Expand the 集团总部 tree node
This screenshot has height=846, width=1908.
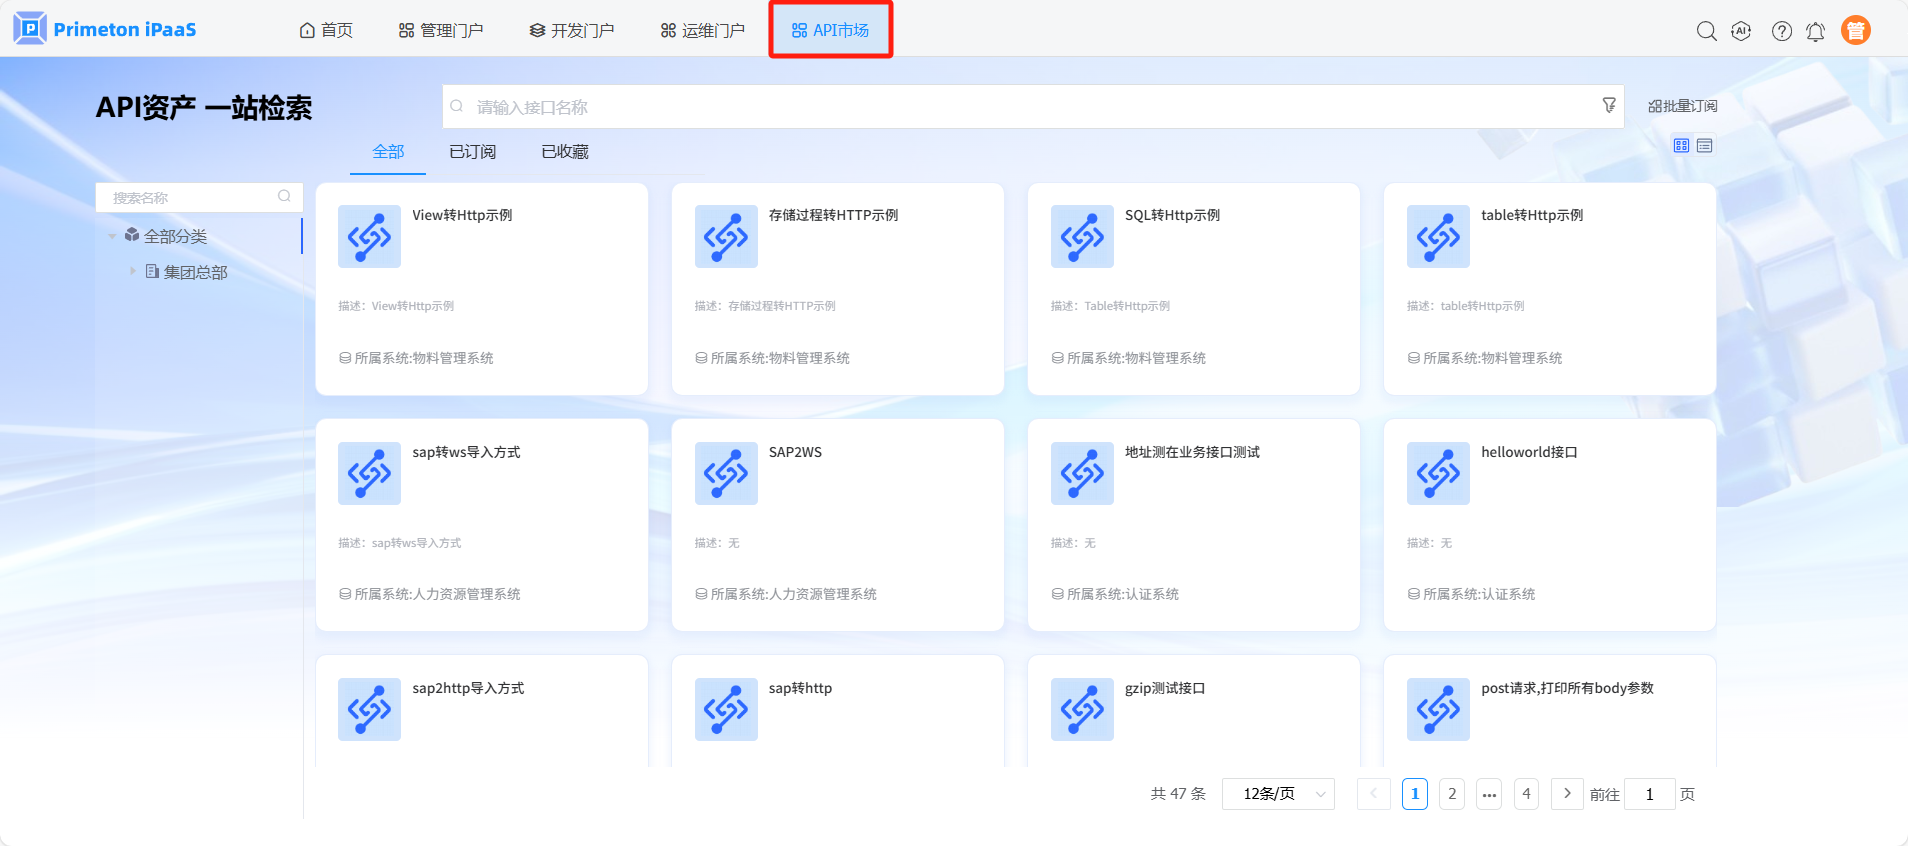(132, 271)
